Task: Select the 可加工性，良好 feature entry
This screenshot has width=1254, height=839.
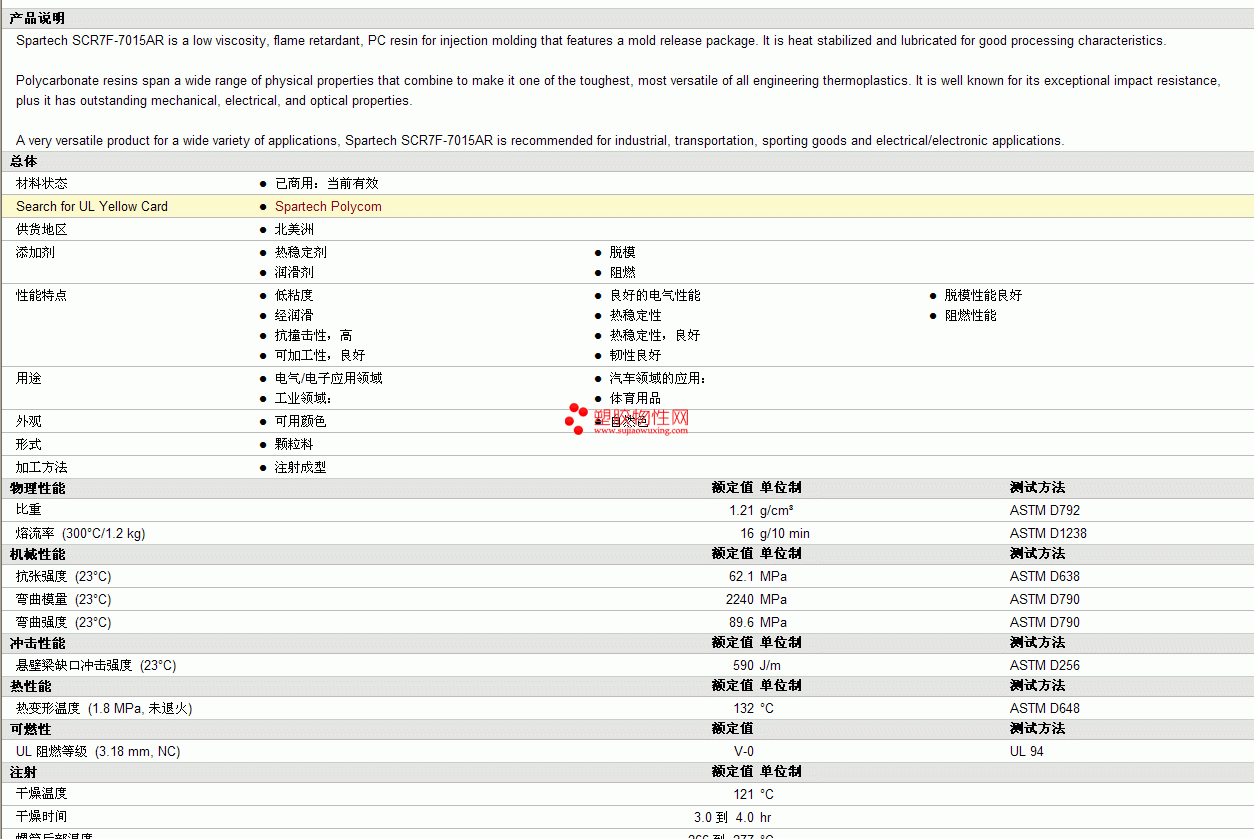Action: tap(320, 355)
